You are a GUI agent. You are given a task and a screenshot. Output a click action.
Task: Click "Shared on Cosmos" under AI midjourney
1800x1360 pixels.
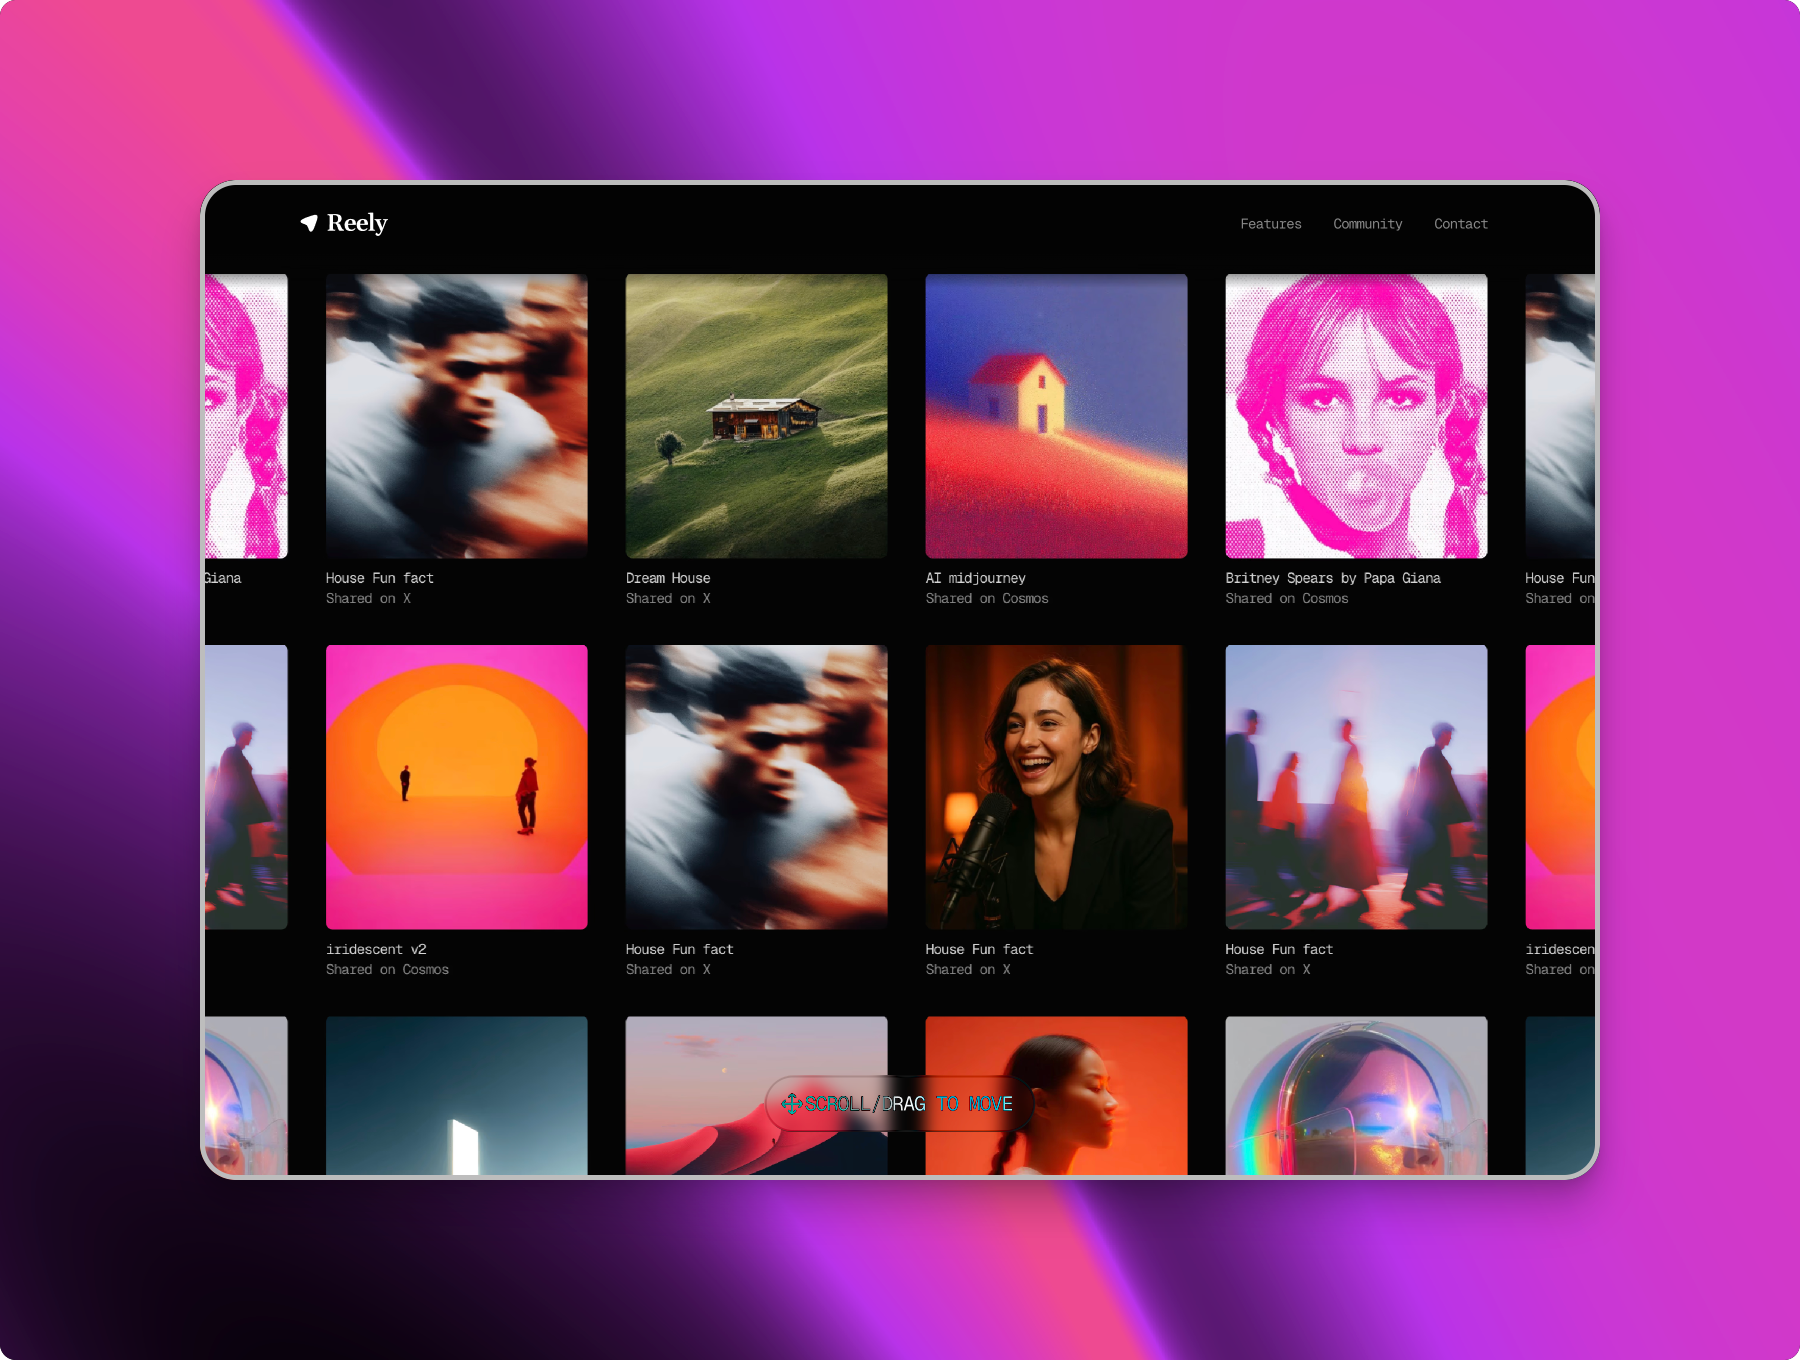click(987, 598)
